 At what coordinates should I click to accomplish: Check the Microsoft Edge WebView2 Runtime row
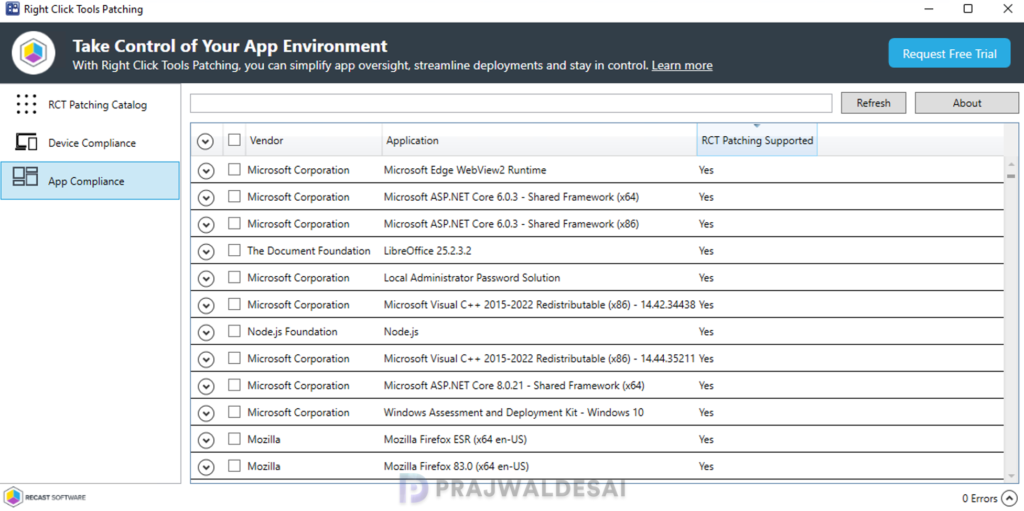pyautogui.click(x=234, y=170)
